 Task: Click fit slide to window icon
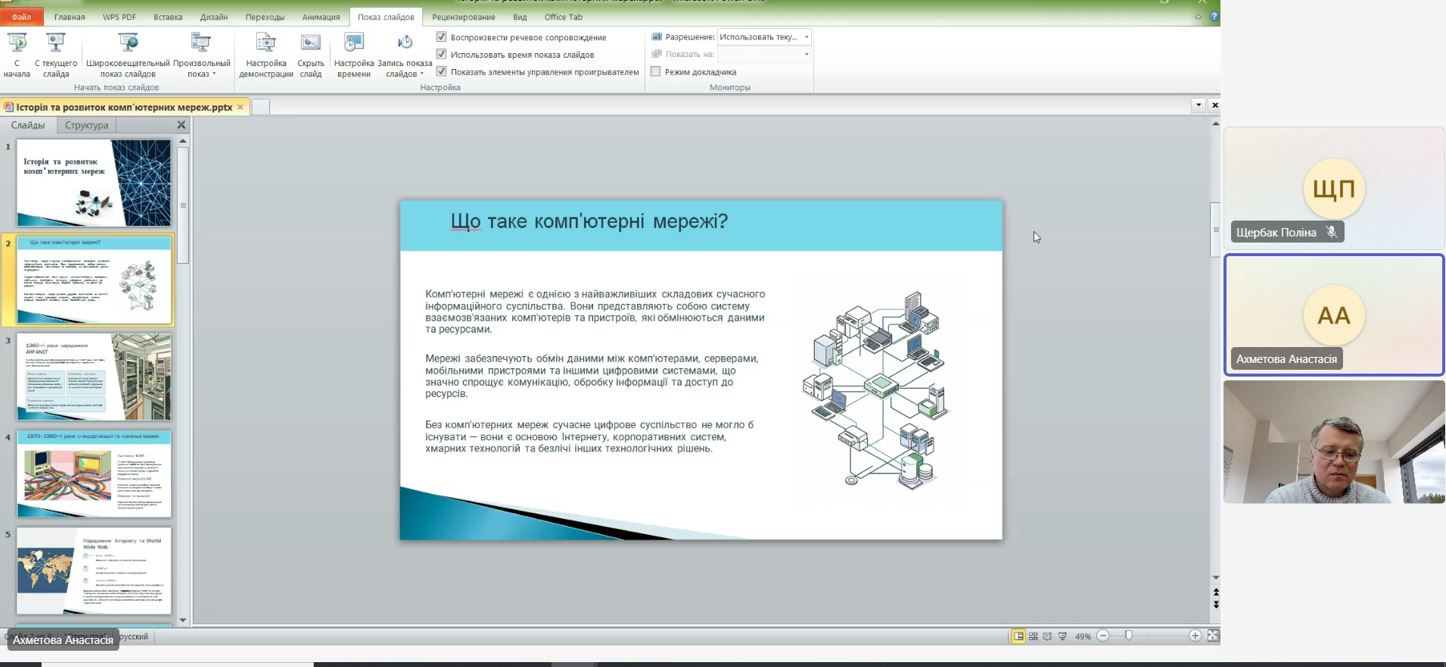[1213, 636]
